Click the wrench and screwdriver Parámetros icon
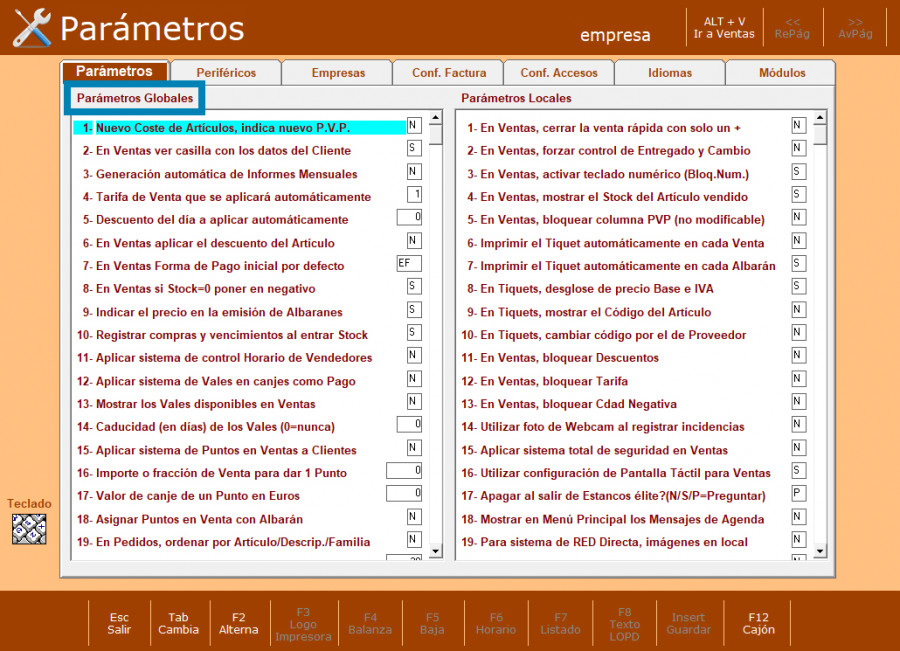This screenshot has width=900, height=651. [x=32, y=28]
